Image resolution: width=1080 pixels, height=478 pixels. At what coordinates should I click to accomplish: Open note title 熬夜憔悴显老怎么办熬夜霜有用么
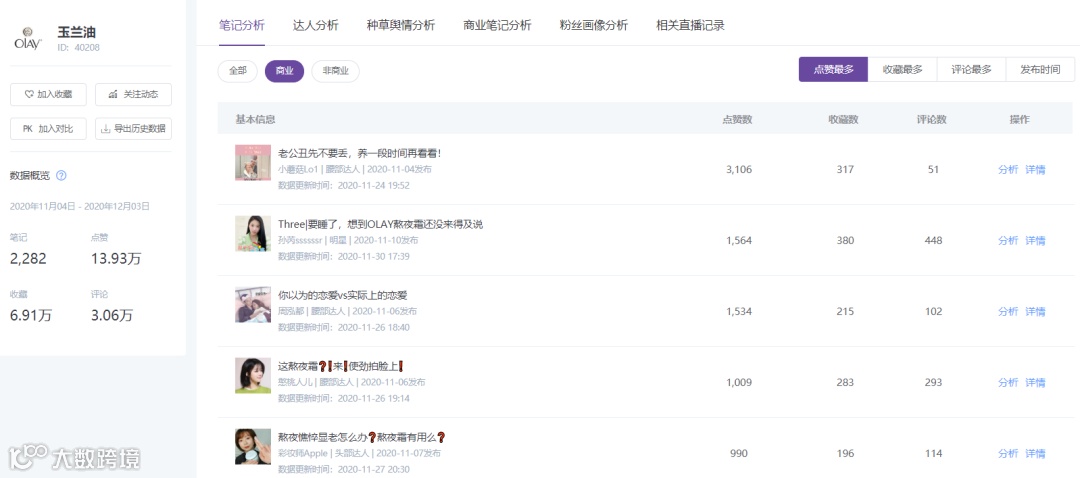362,437
